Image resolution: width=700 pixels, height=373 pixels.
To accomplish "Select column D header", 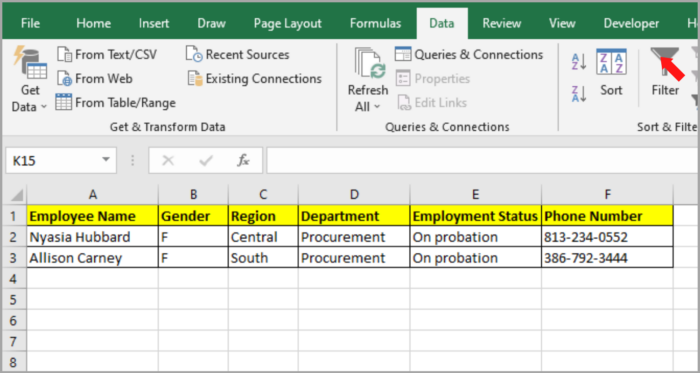I will [x=354, y=195].
